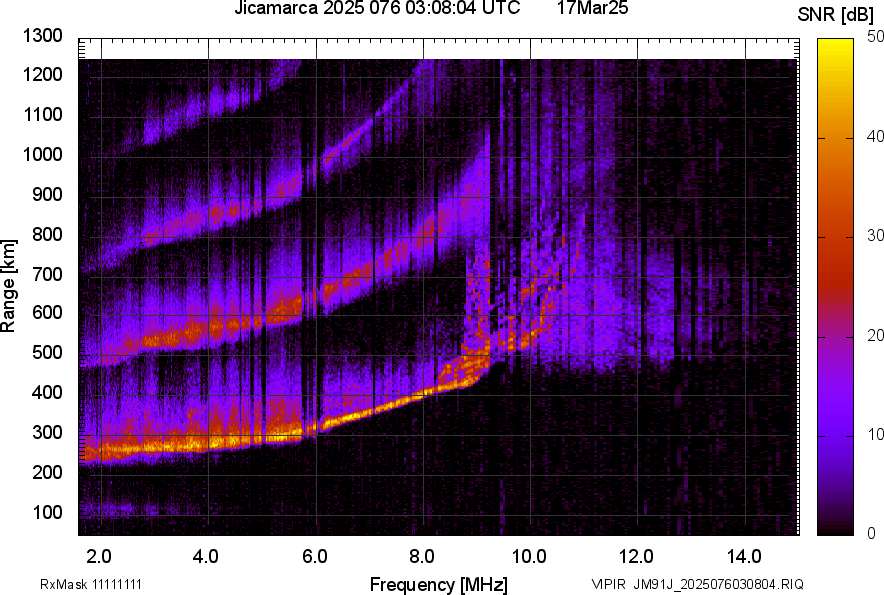Click the frequency tick label "14.0"
This screenshot has width=884, height=595.
coord(744,557)
